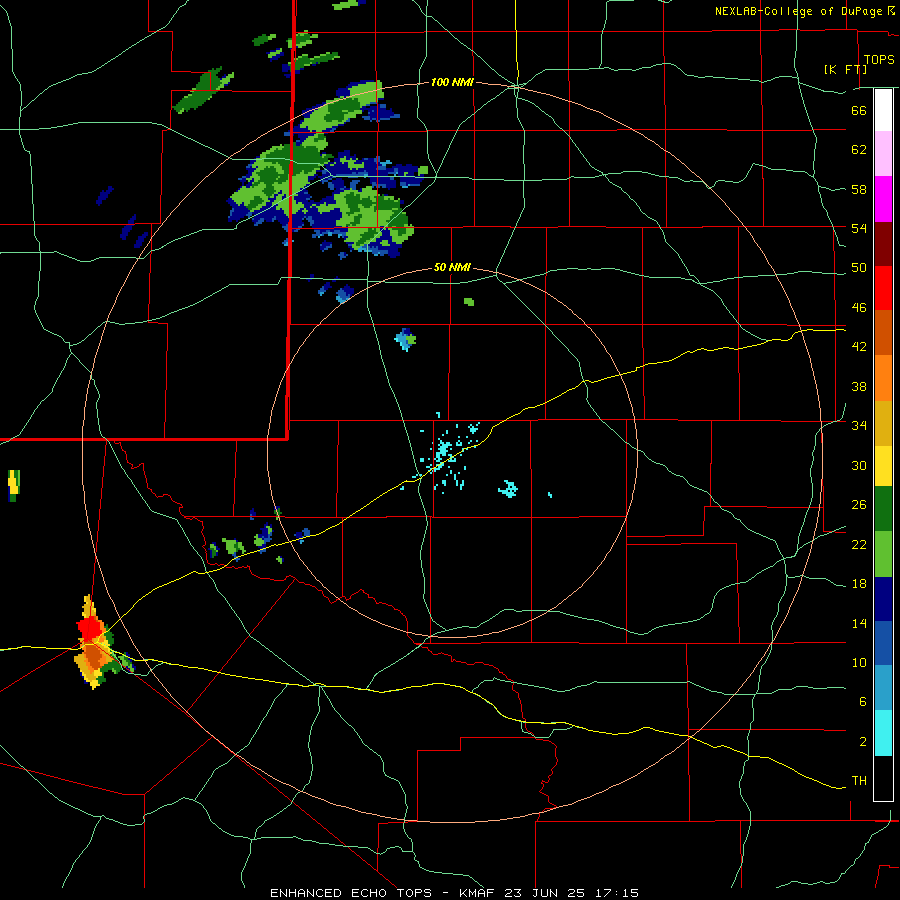Image resolution: width=900 pixels, height=900 pixels.
Task: Click the legend value "30"
Action: [x=859, y=465]
